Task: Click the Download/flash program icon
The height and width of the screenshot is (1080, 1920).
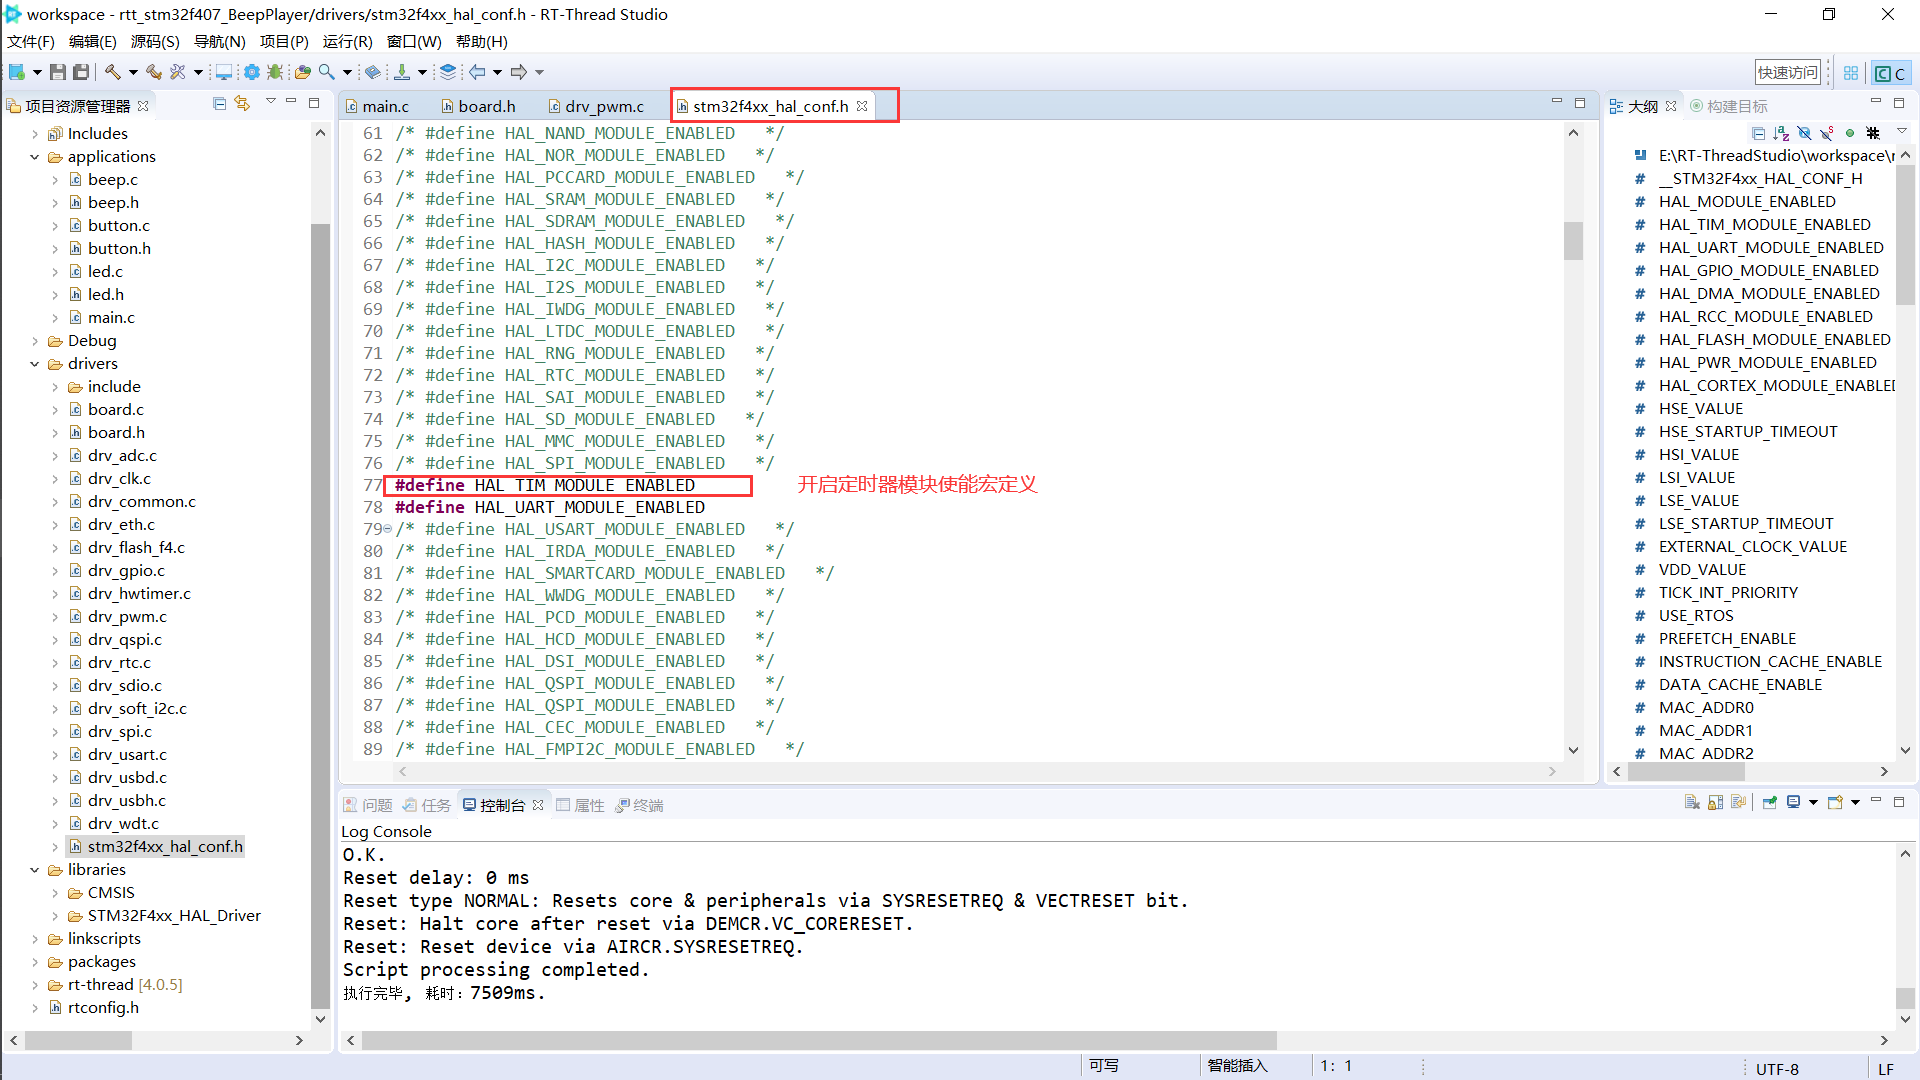Action: click(400, 71)
